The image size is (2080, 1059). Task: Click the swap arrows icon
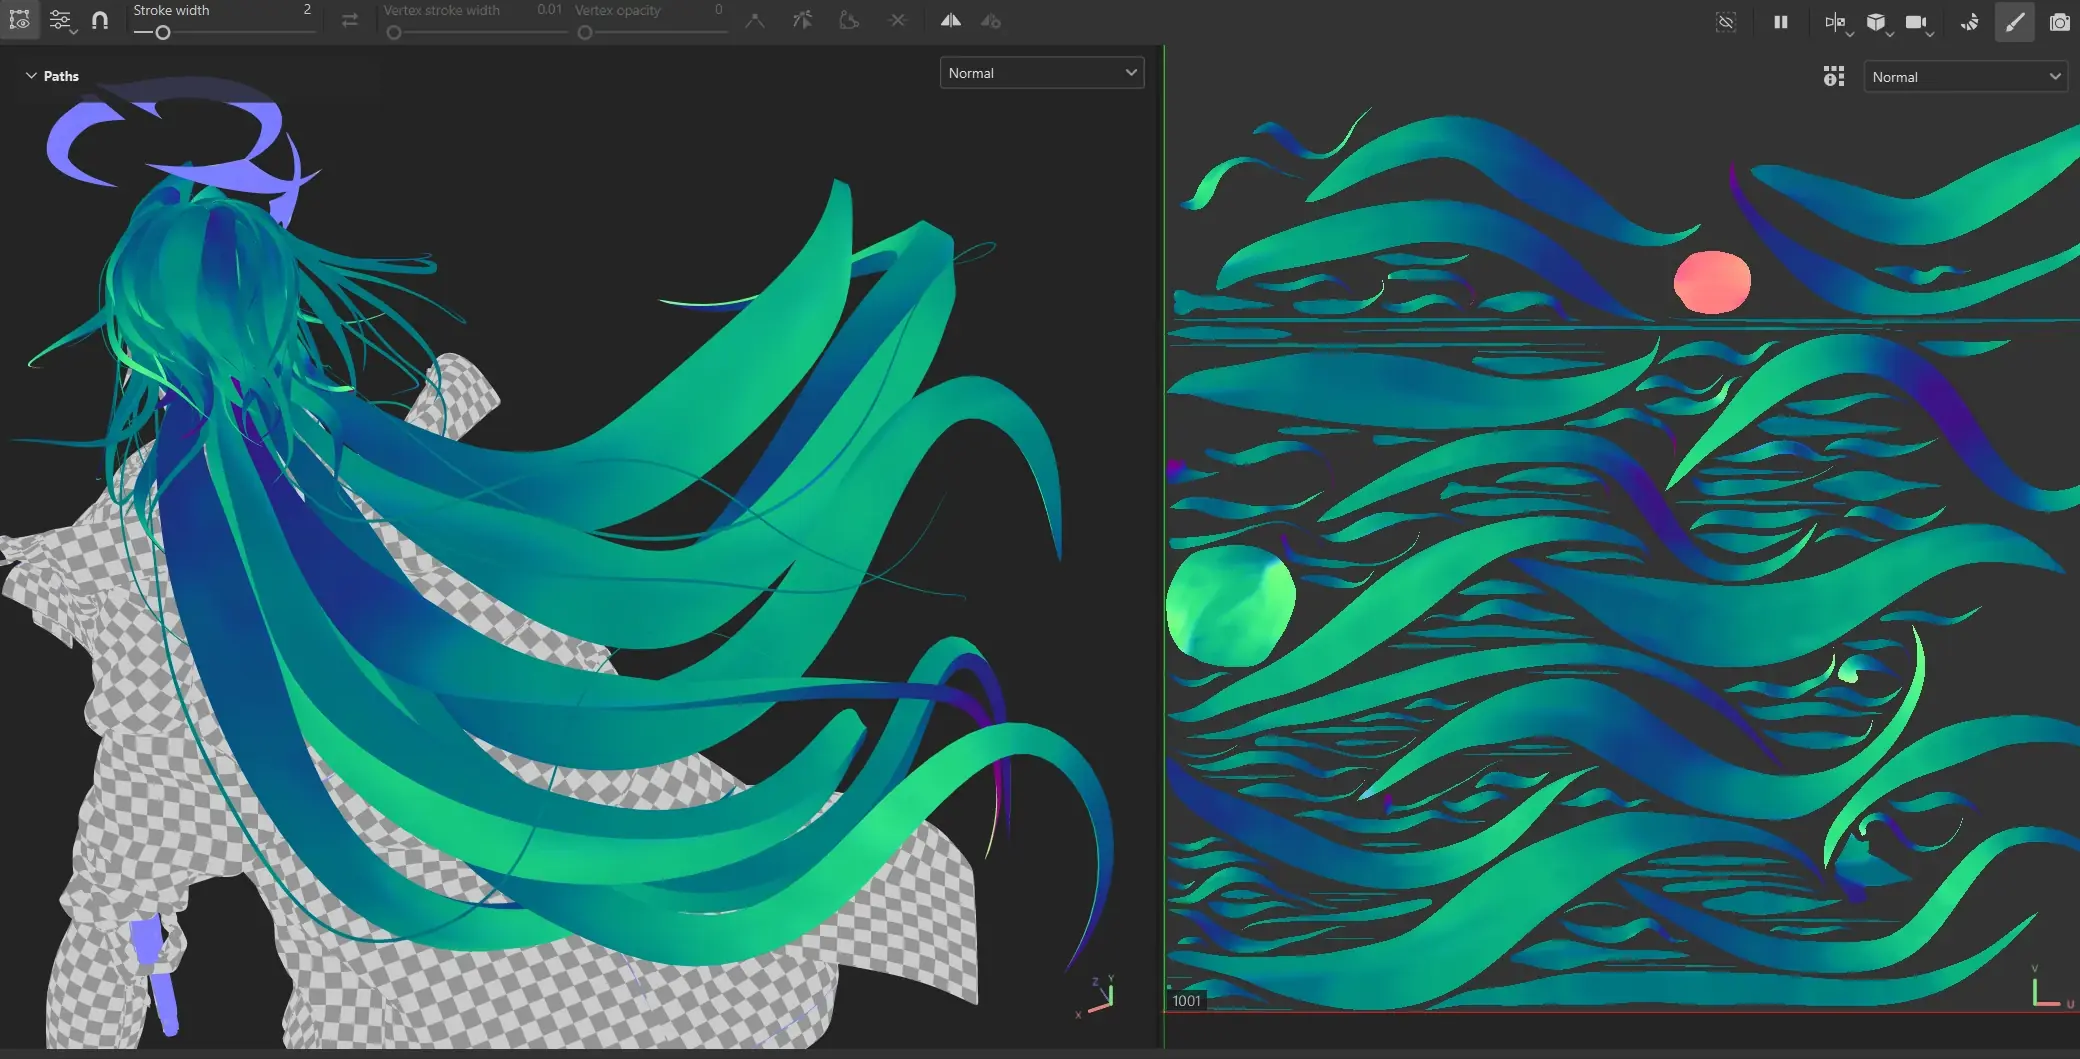pos(349,20)
